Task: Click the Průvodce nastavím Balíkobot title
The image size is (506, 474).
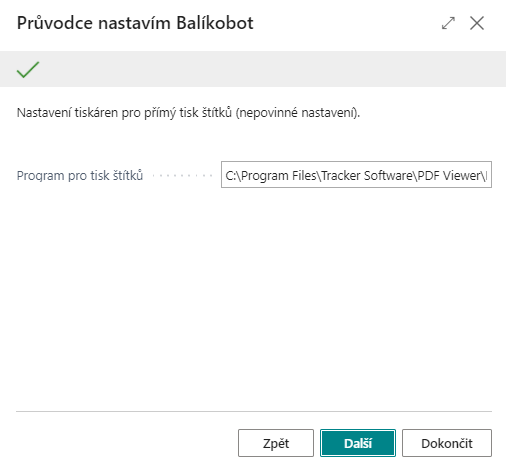Action: [x=135, y=23]
